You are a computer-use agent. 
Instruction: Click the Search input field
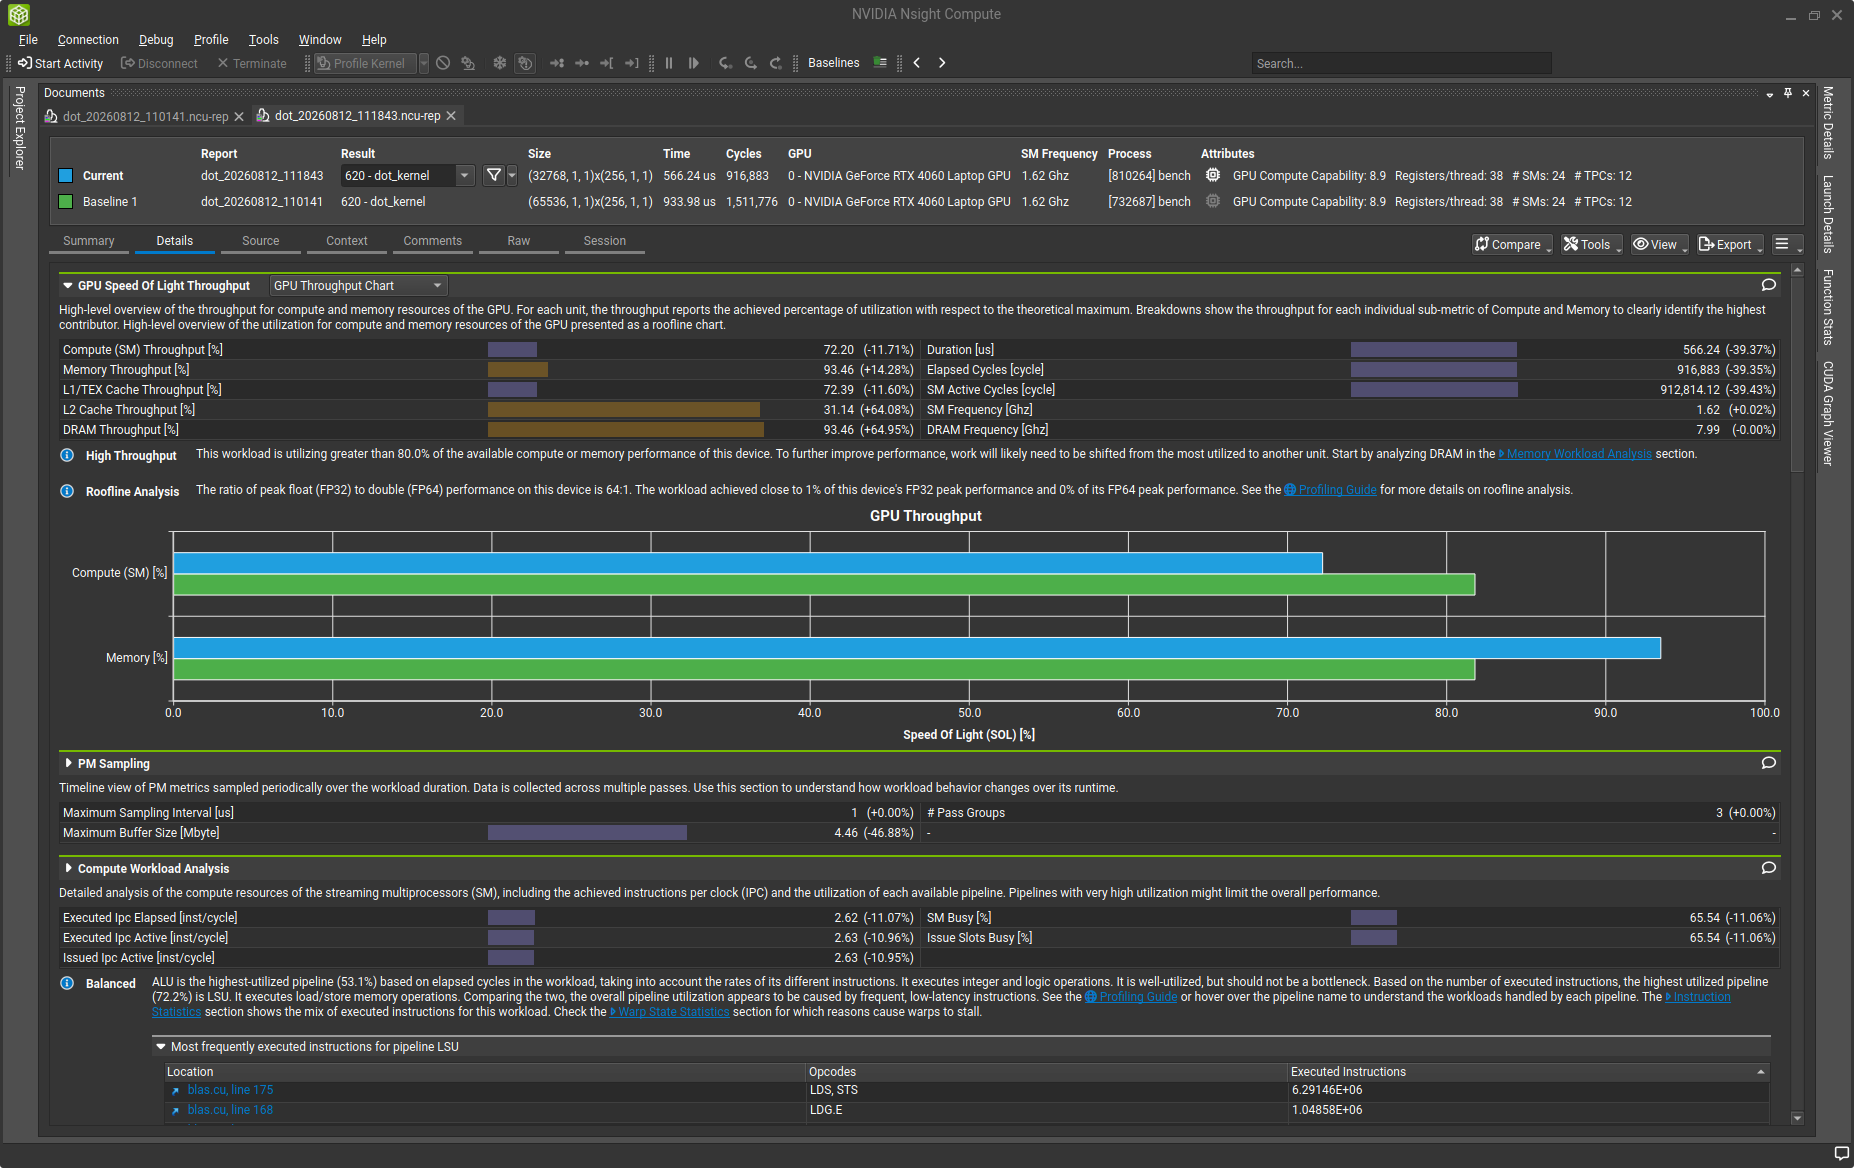coord(1401,63)
